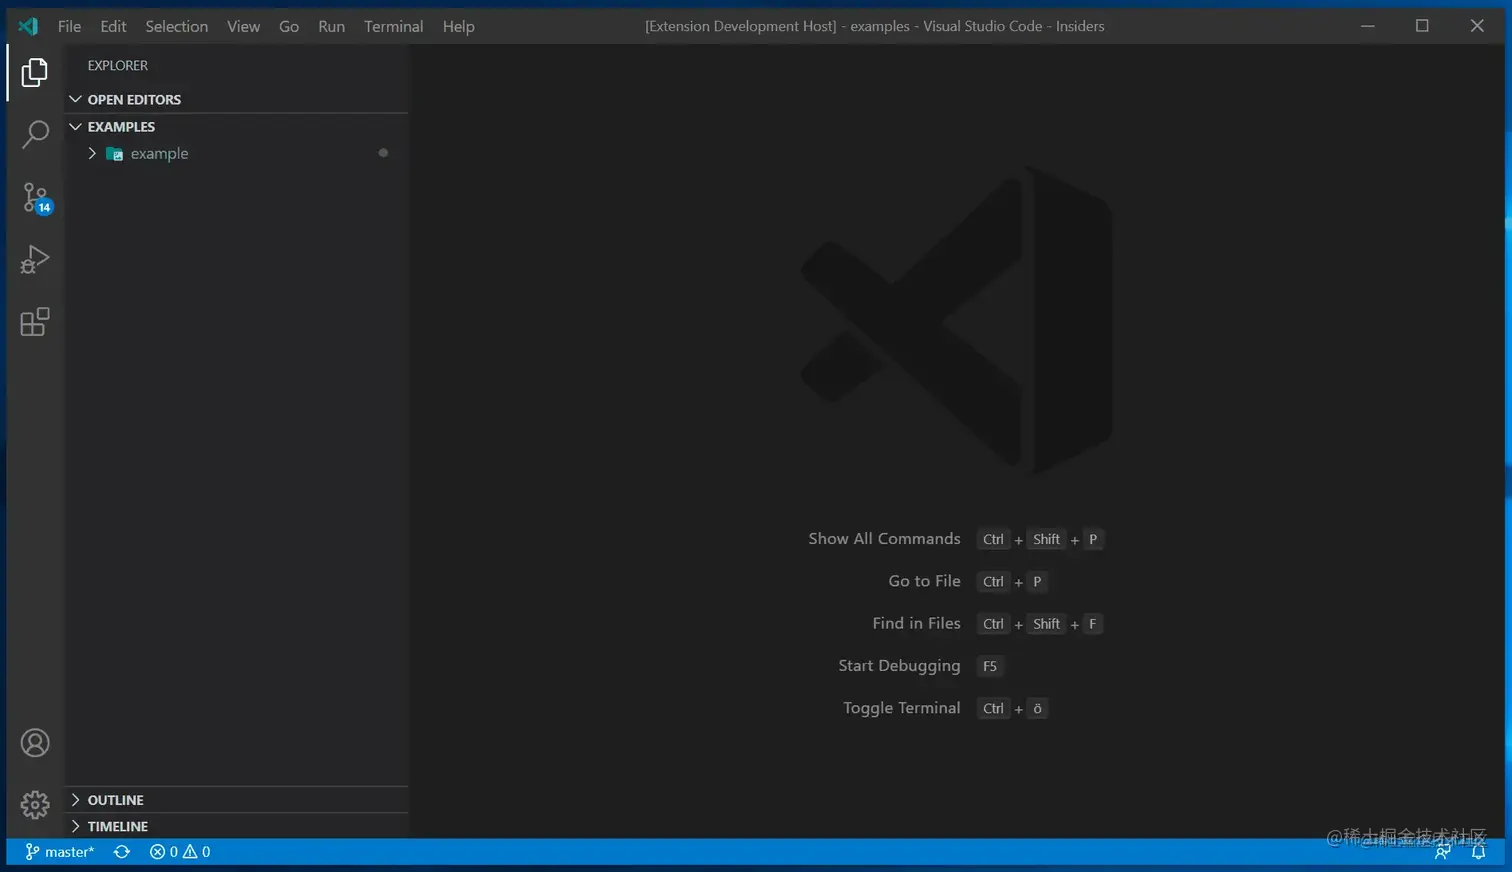Open the errors and warnings indicator
This screenshot has height=872, width=1512.
pyautogui.click(x=180, y=852)
